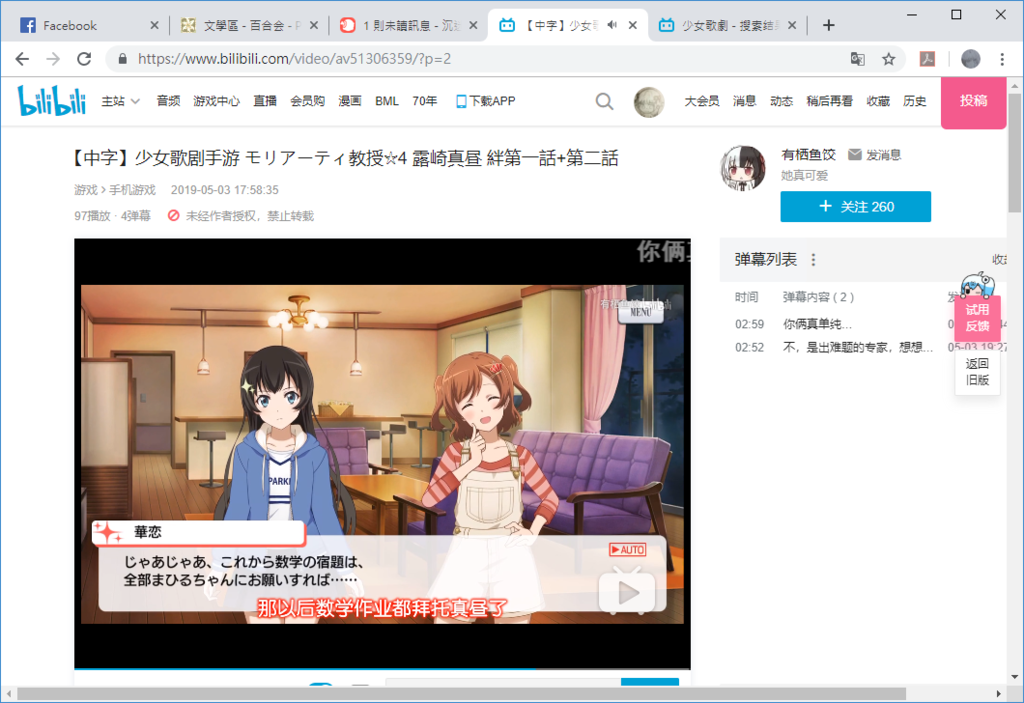Bookmark this page with the star icon
The height and width of the screenshot is (703, 1024).
888,59
